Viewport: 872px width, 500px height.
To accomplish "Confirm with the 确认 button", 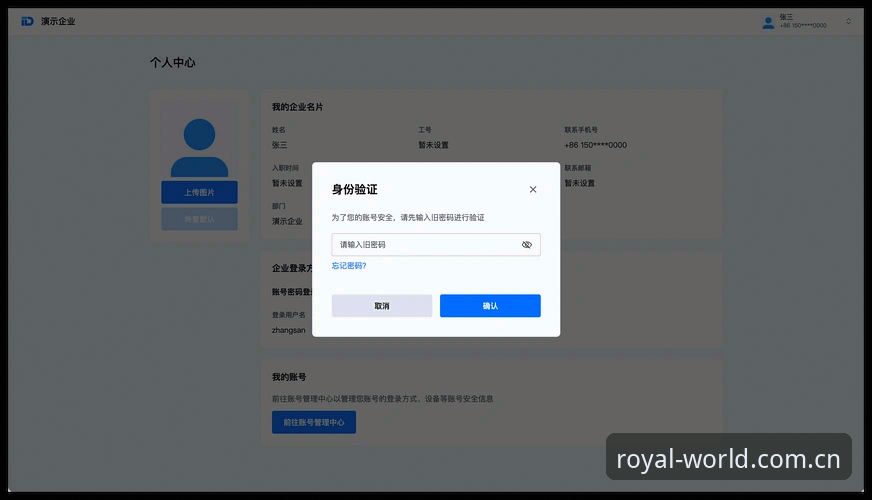I will [x=490, y=306].
